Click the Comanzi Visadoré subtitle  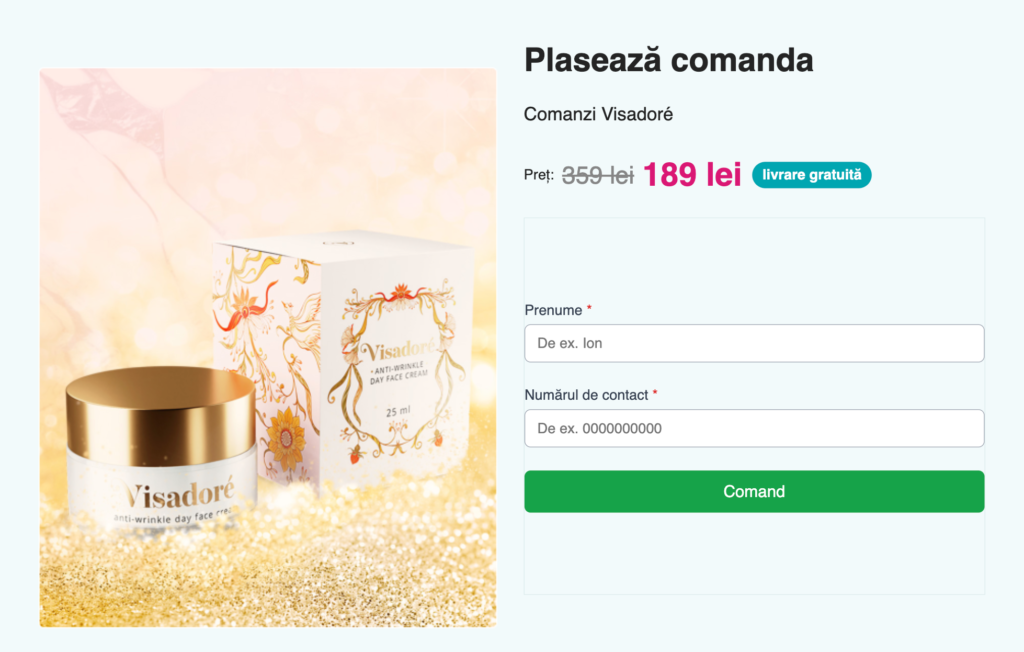point(598,114)
